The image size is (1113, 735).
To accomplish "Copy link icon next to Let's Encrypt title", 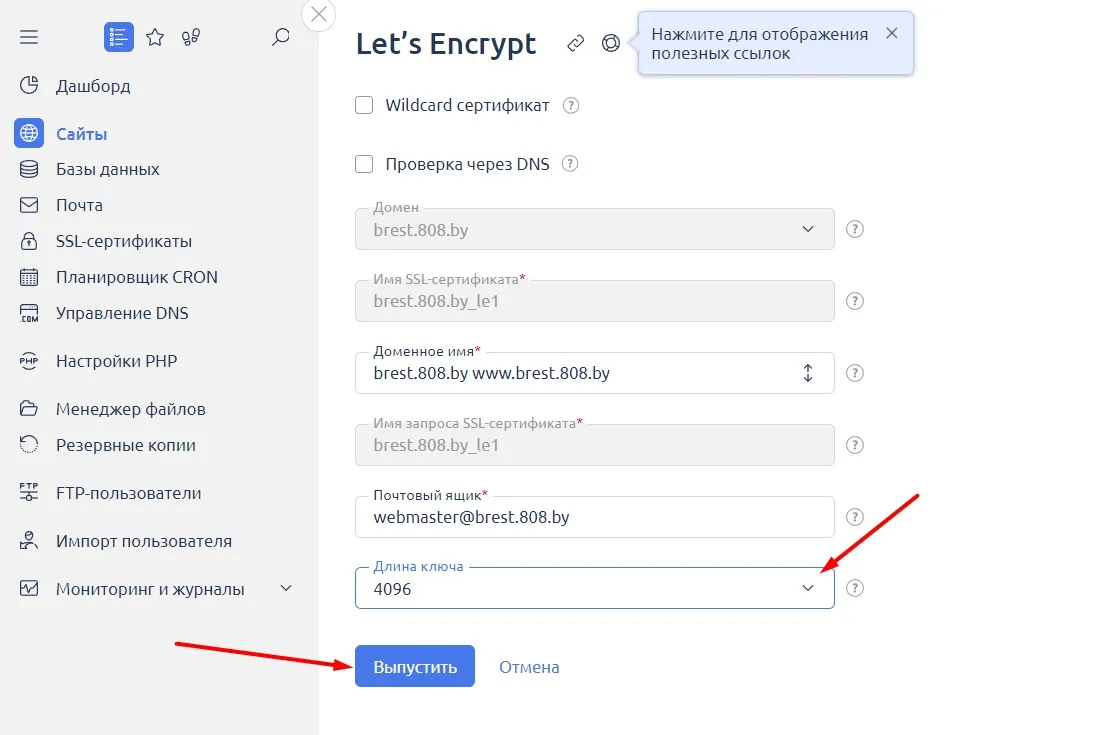I will point(576,43).
